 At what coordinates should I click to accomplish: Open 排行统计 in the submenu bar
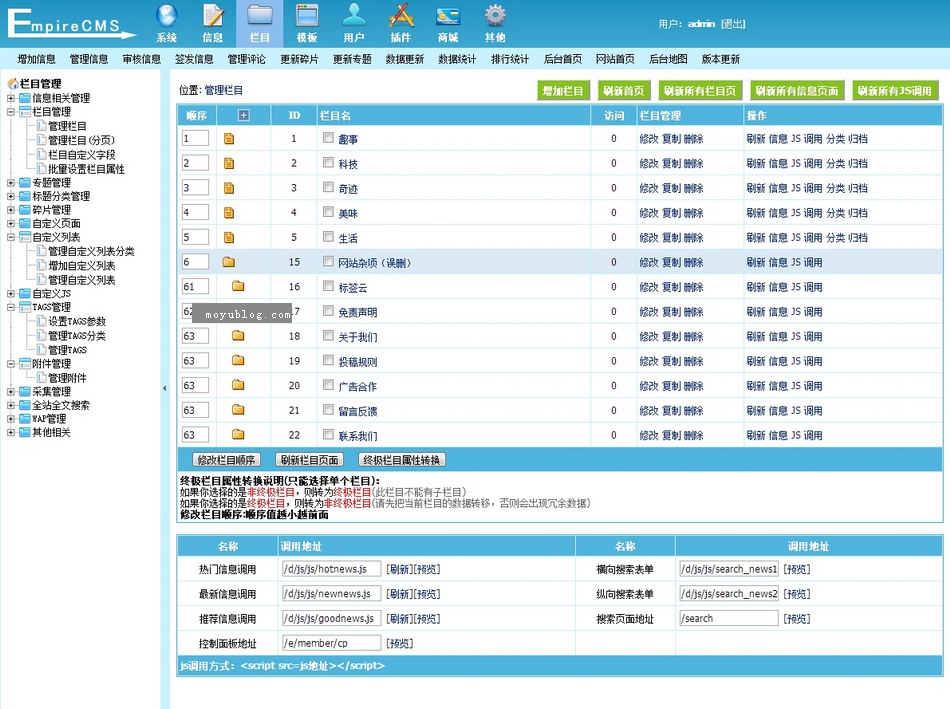tap(510, 59)
